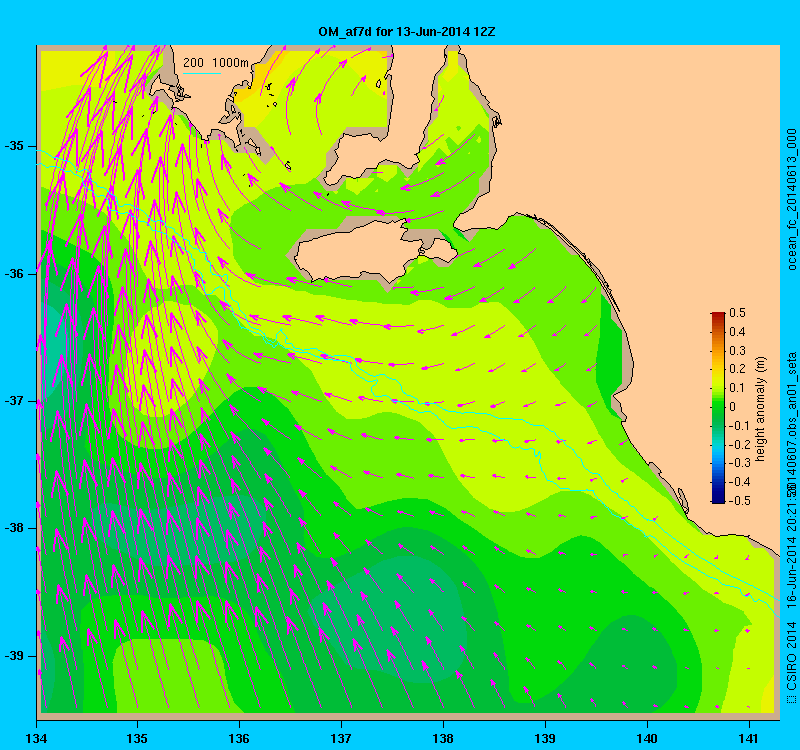This screenshot has width=800, height=750.
Task: Click the 134 longitude axis label
Action: (x=36, y=739)
